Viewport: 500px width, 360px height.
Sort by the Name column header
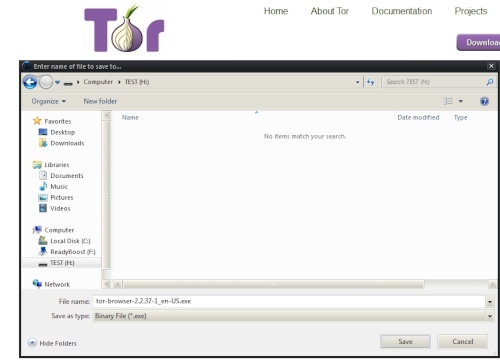130,118
